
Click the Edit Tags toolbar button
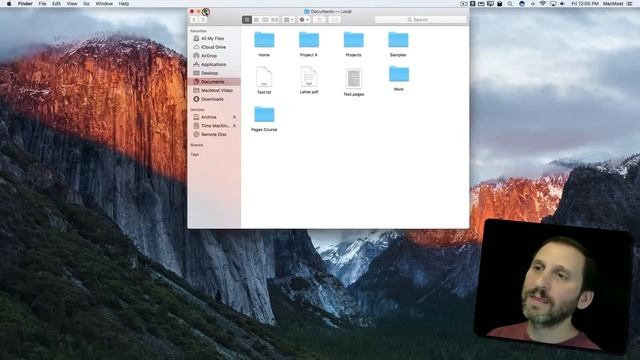coord(334,20)
